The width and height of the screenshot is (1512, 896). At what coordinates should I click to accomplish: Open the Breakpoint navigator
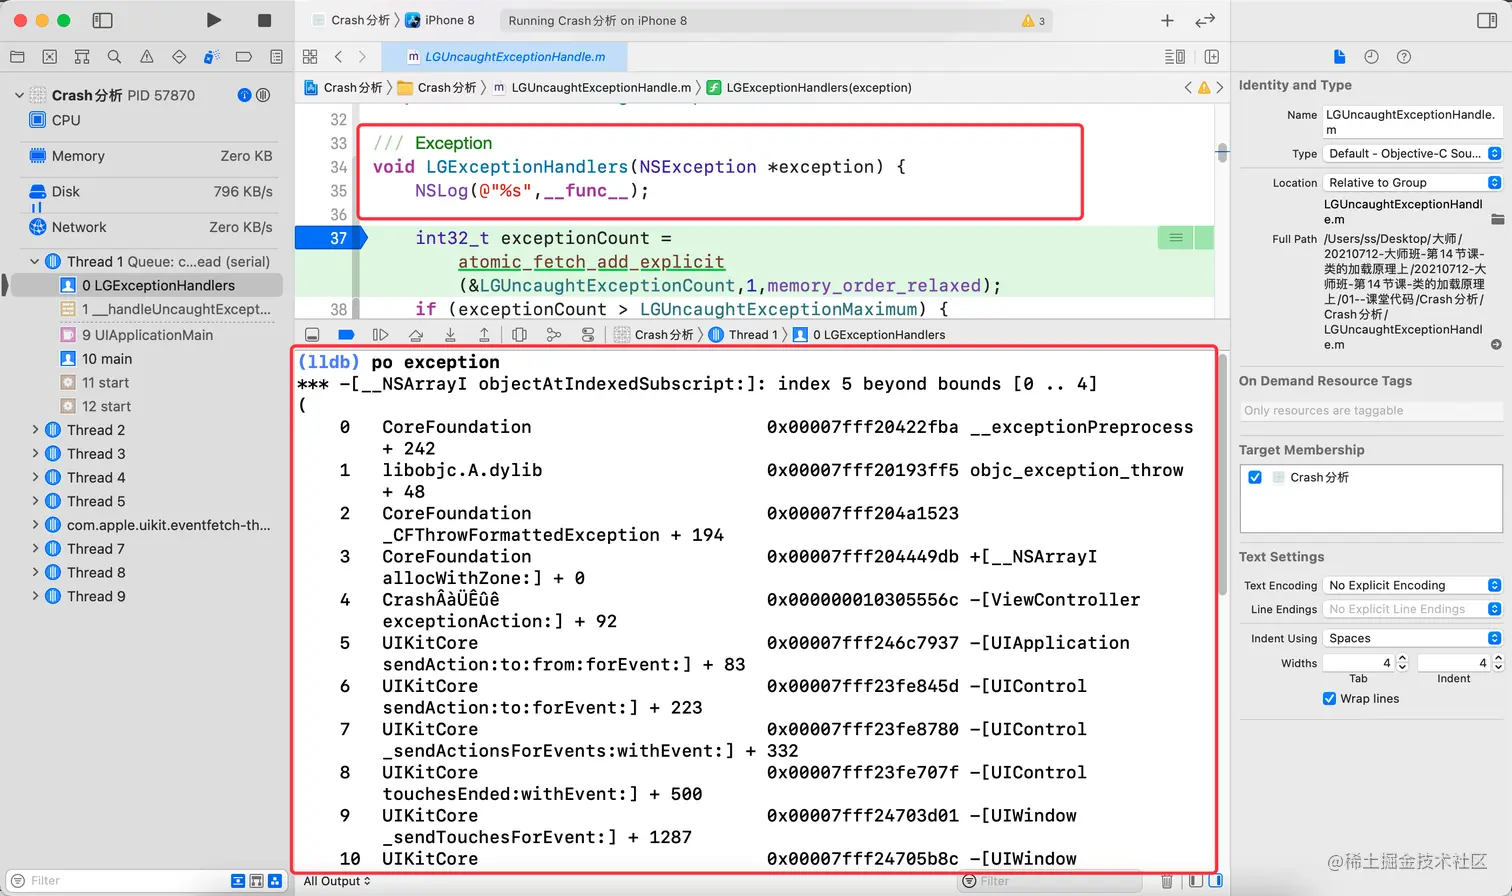click(244, 57)
